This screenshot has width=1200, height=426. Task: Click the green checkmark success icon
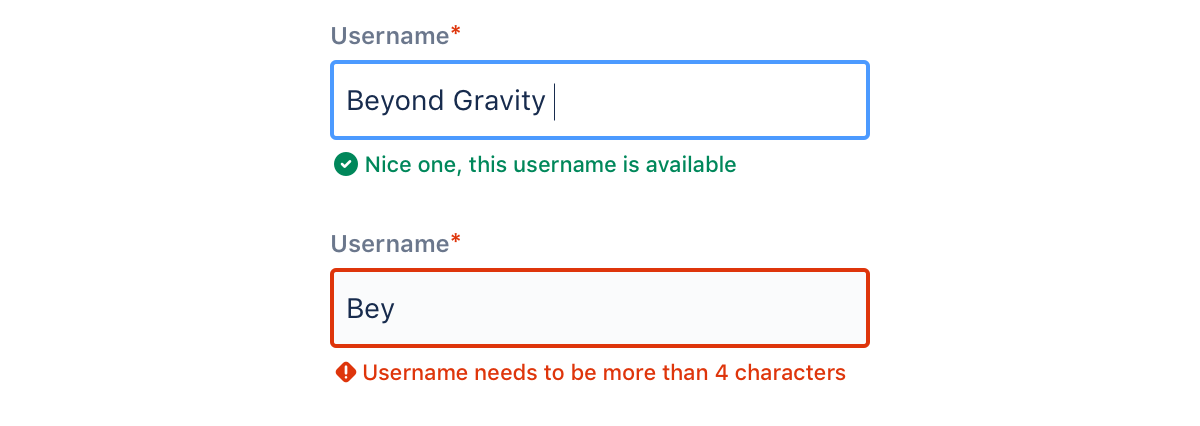click(345, 164)
